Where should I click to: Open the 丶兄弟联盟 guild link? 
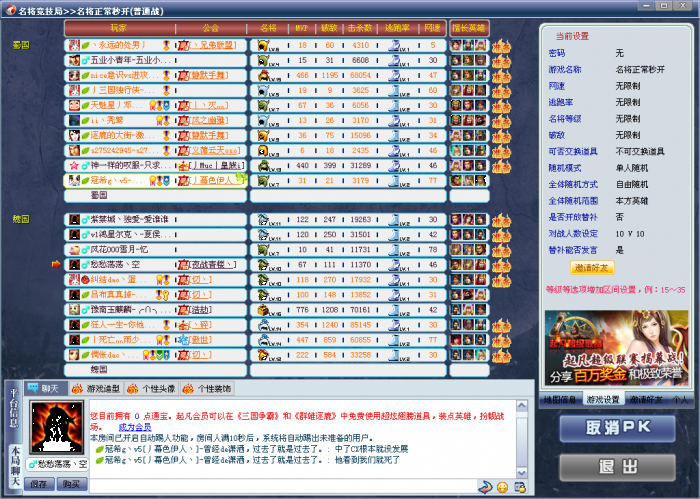212,45
